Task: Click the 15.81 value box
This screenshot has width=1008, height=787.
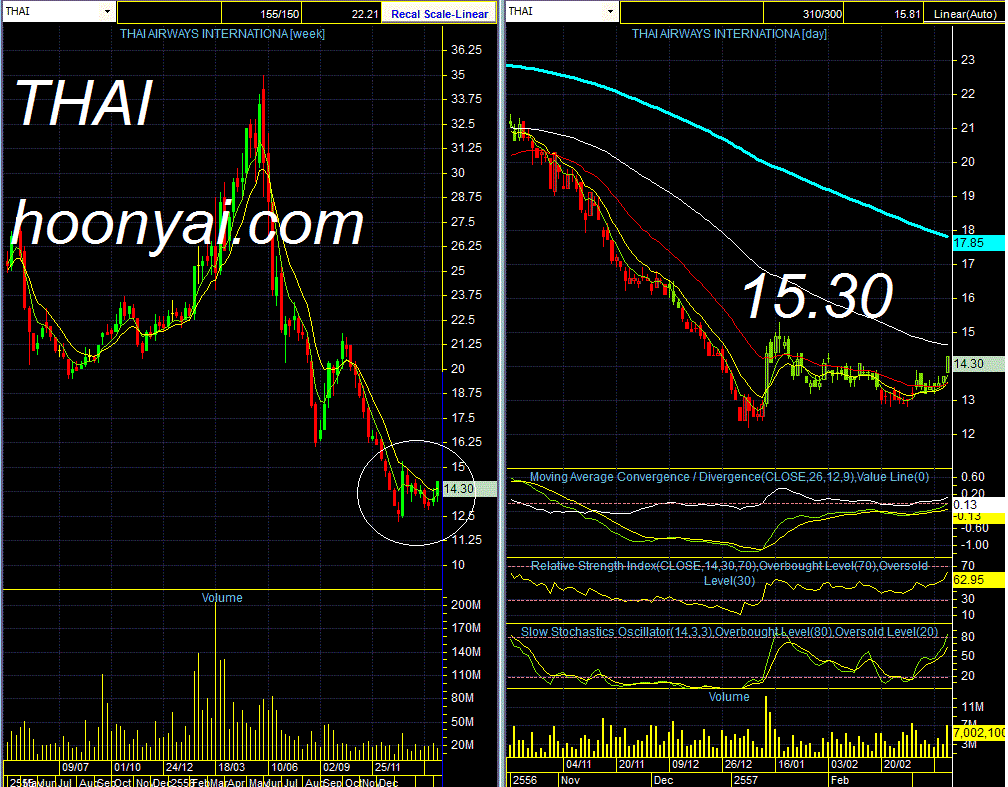Action: 883,14
